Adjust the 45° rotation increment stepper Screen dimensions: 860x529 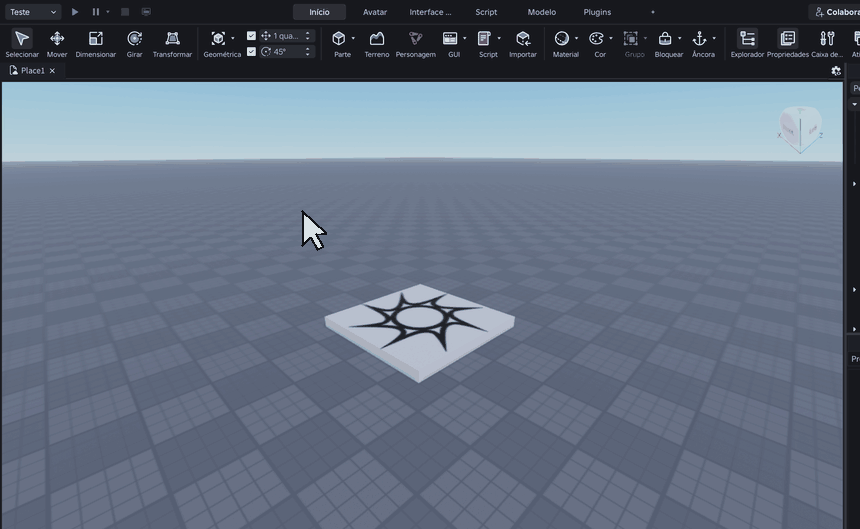308,52
